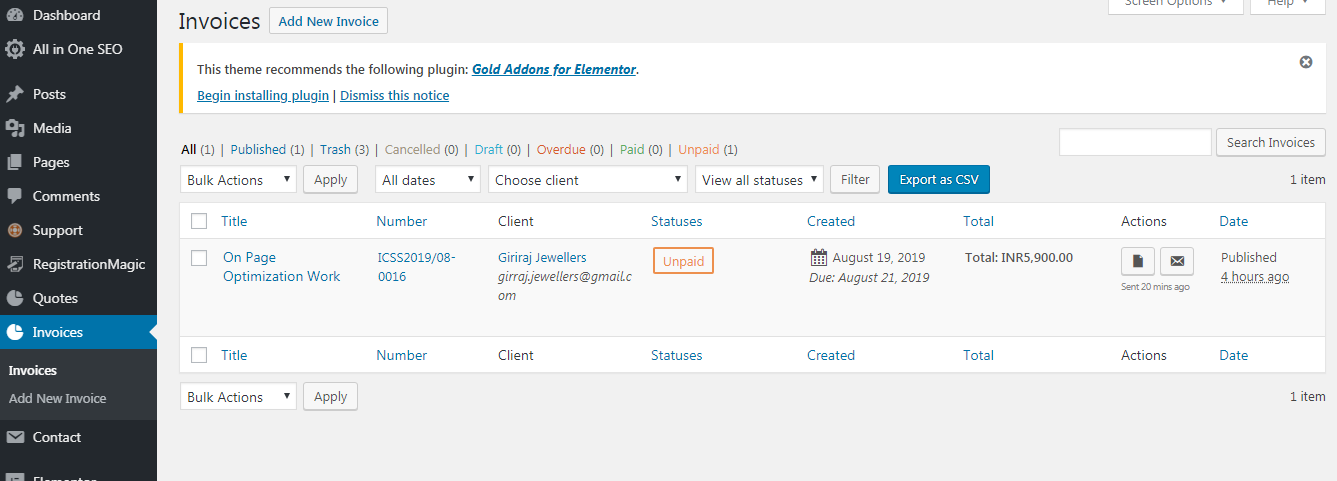Toggle the select-all checkbox in table footer
Image resolution: width=1337 pixels, height=481 pixels.
[x=199, y=355]
